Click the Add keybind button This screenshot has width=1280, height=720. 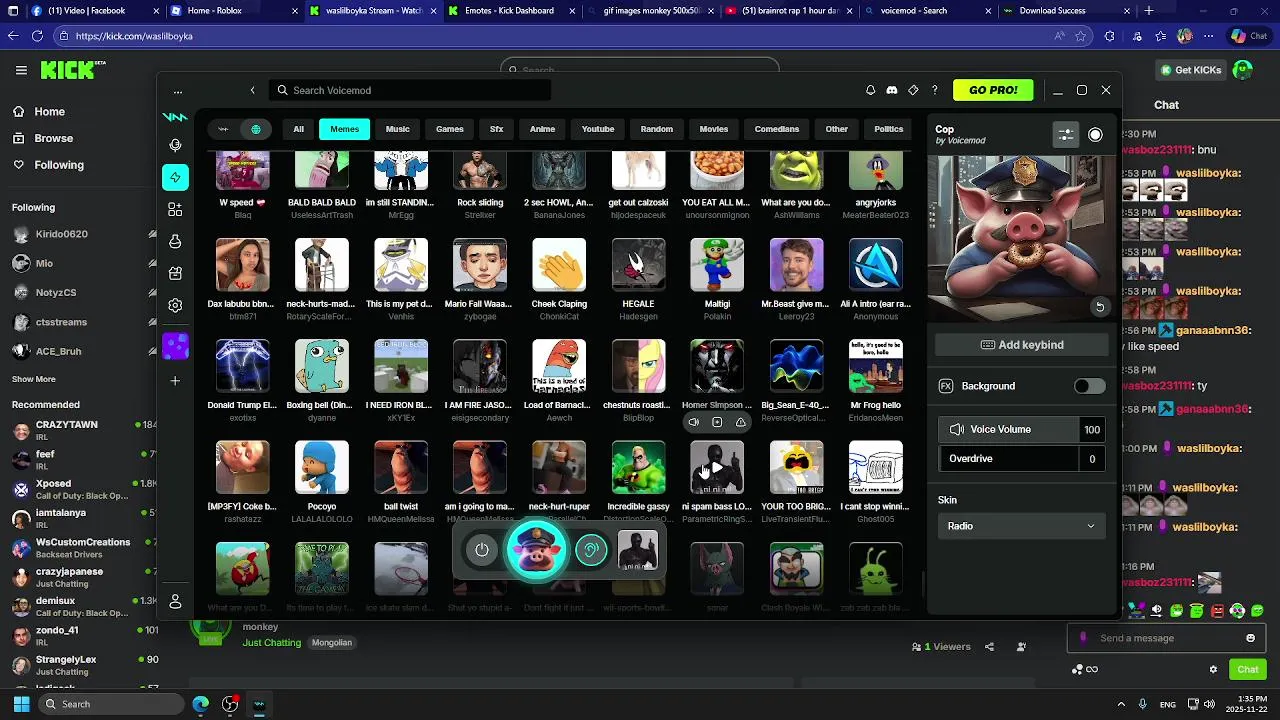coord(1022,345)
